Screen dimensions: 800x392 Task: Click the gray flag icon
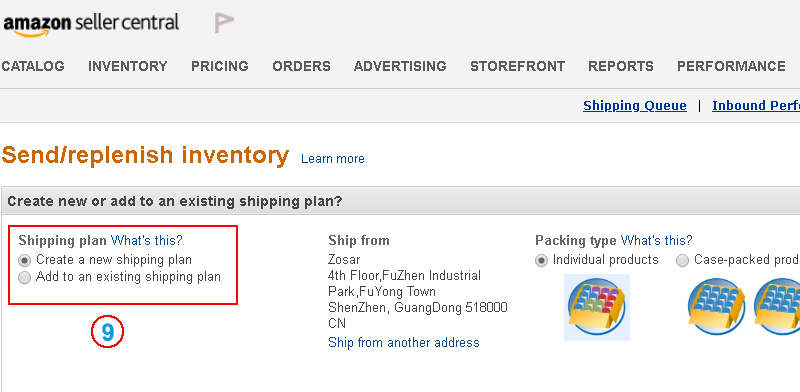(224, 23)
